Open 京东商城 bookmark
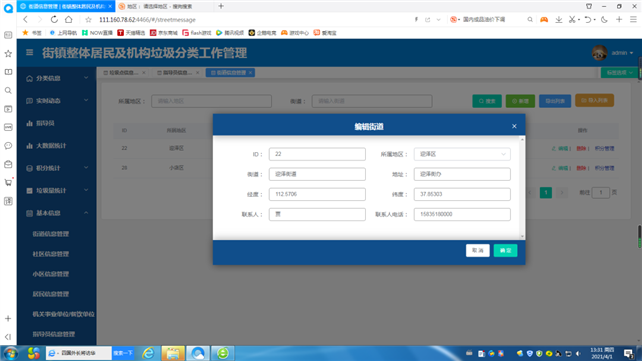This screenshot has width=642, height=361. pyautogui.click(x=164, y=33)
